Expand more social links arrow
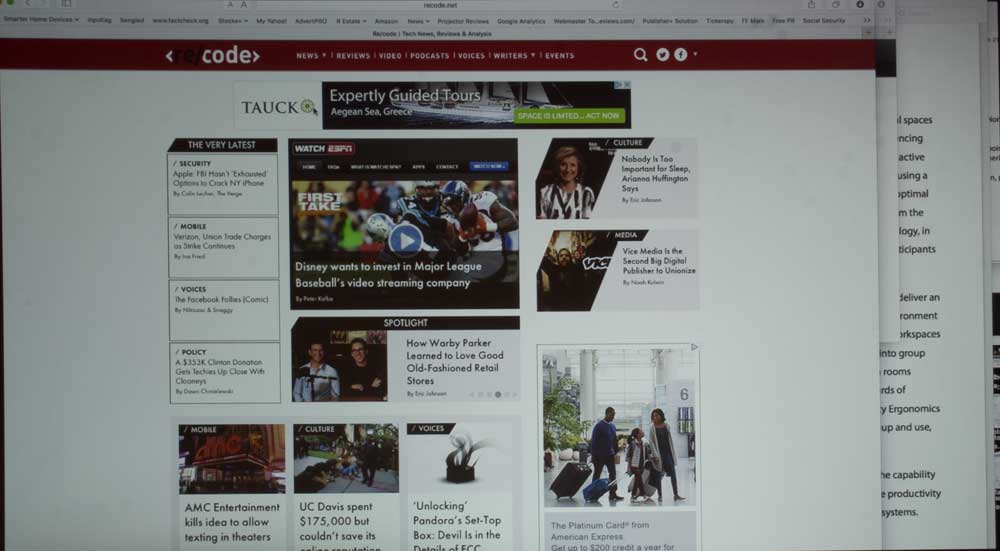 [x=695, y=54]
